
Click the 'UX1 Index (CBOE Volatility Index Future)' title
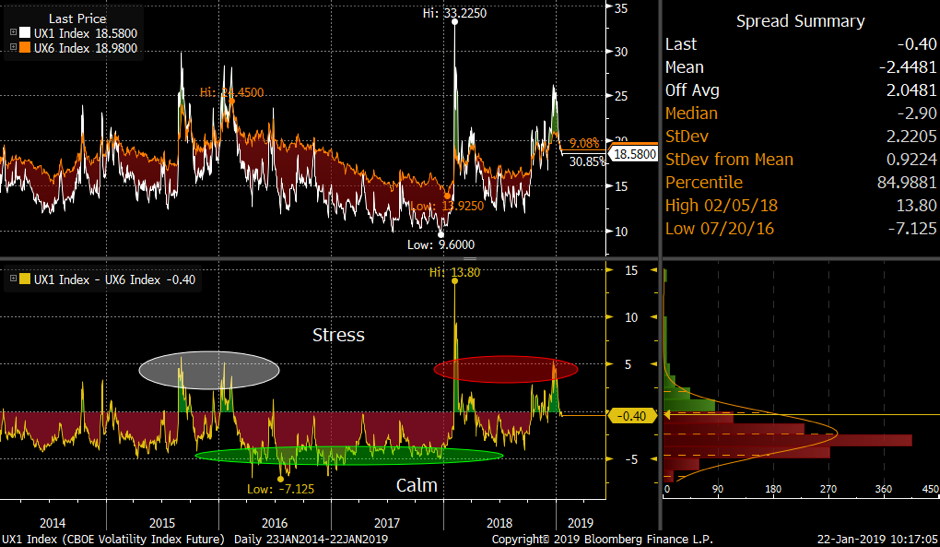113,539
